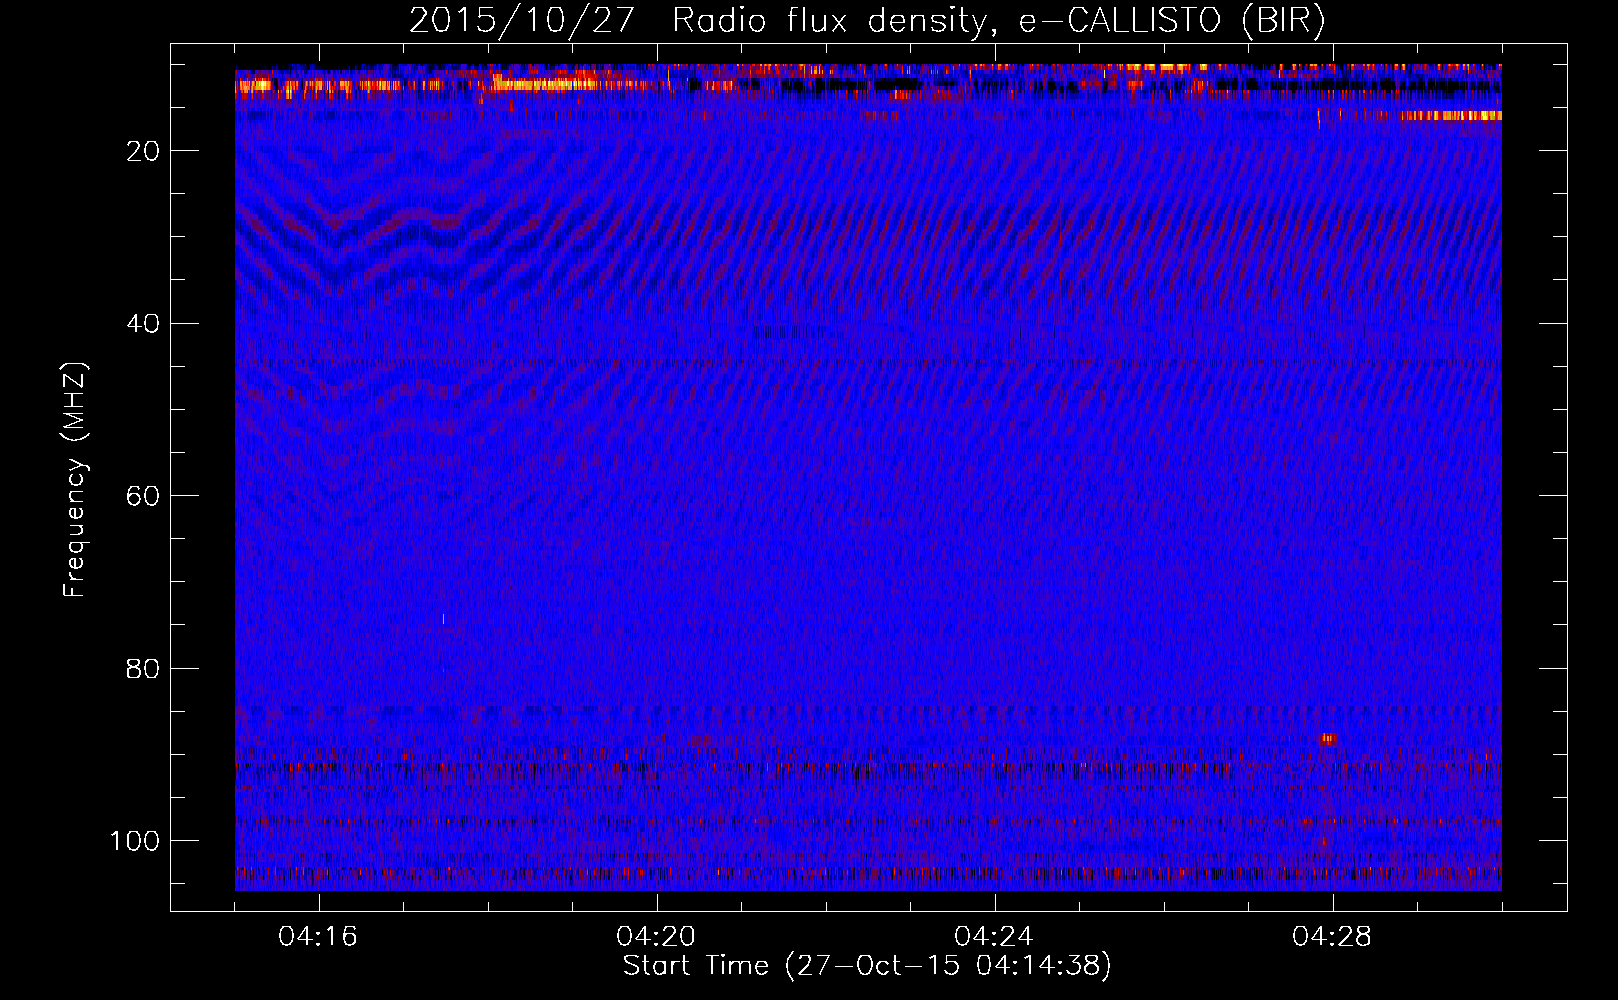Click the 'Start Time (27-Oct-15 04:14:38)' label

pyautogui.click(x=867, y=966)
